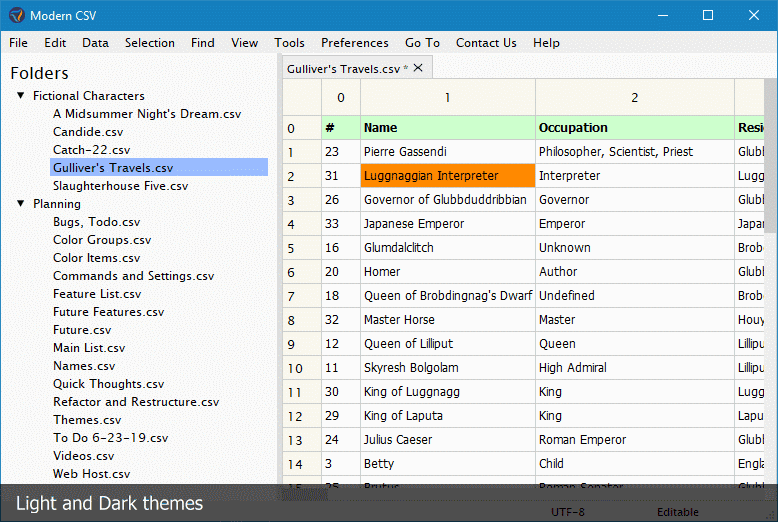
Task: Select the orange Luggnaggian Interpreter cell
Action: pyautogui.click(x=448, y=176)
